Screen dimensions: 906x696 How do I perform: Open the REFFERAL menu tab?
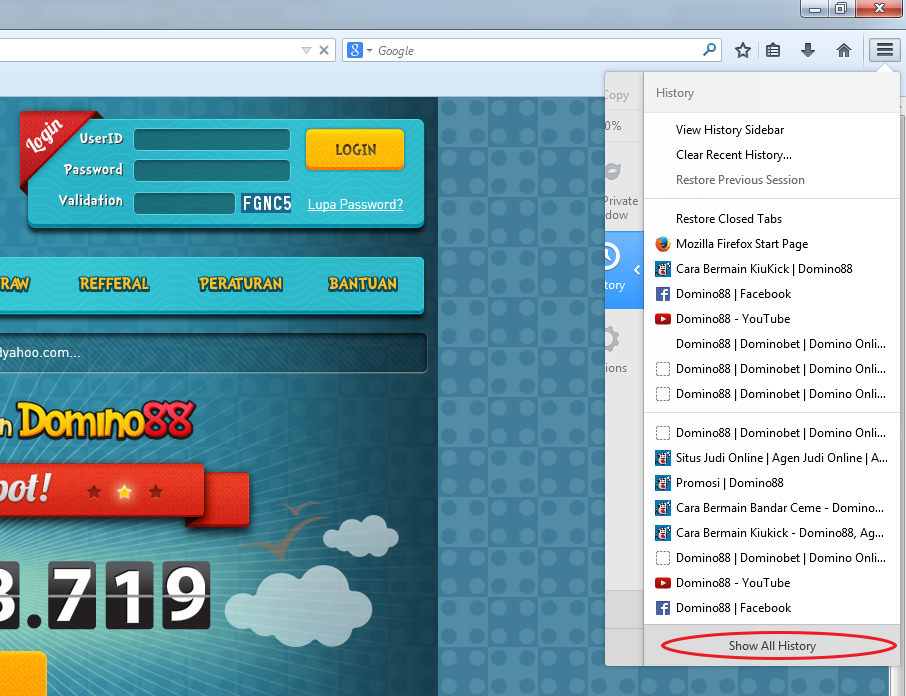[114, 284]
